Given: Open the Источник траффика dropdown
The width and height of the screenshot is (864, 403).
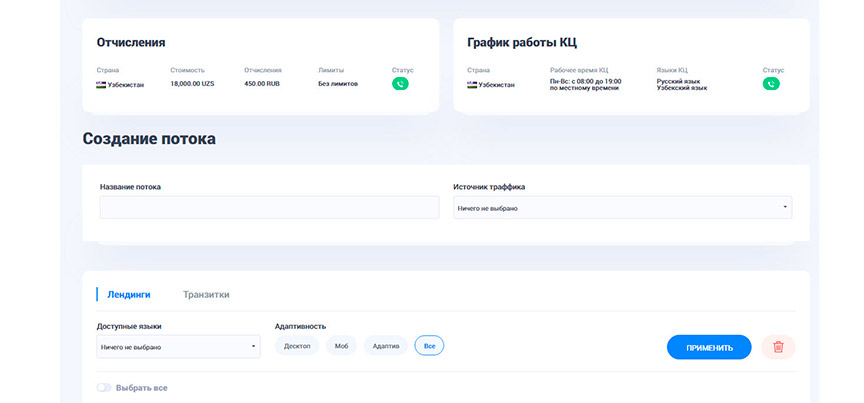Looking at the screenshot, I should pos(623,208).
